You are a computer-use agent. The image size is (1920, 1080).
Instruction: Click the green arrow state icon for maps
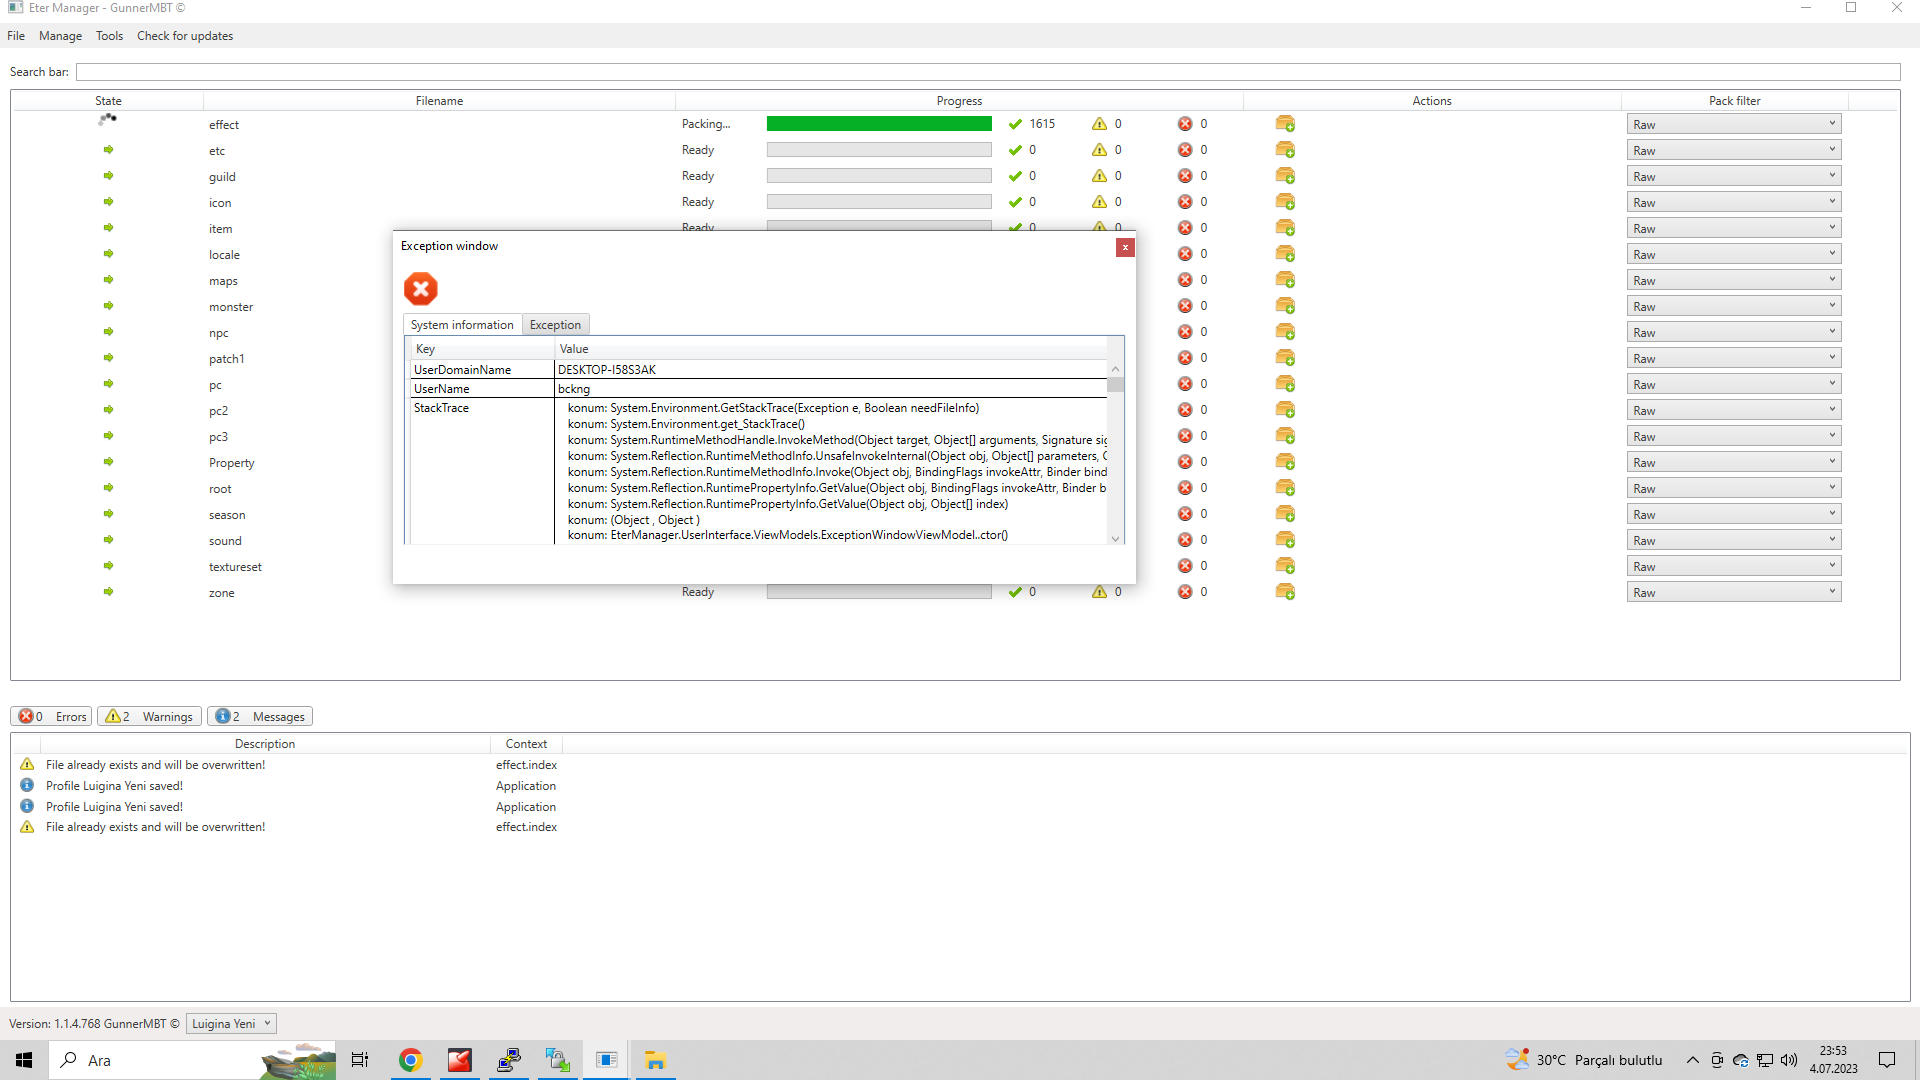click(x=108, y=280)
